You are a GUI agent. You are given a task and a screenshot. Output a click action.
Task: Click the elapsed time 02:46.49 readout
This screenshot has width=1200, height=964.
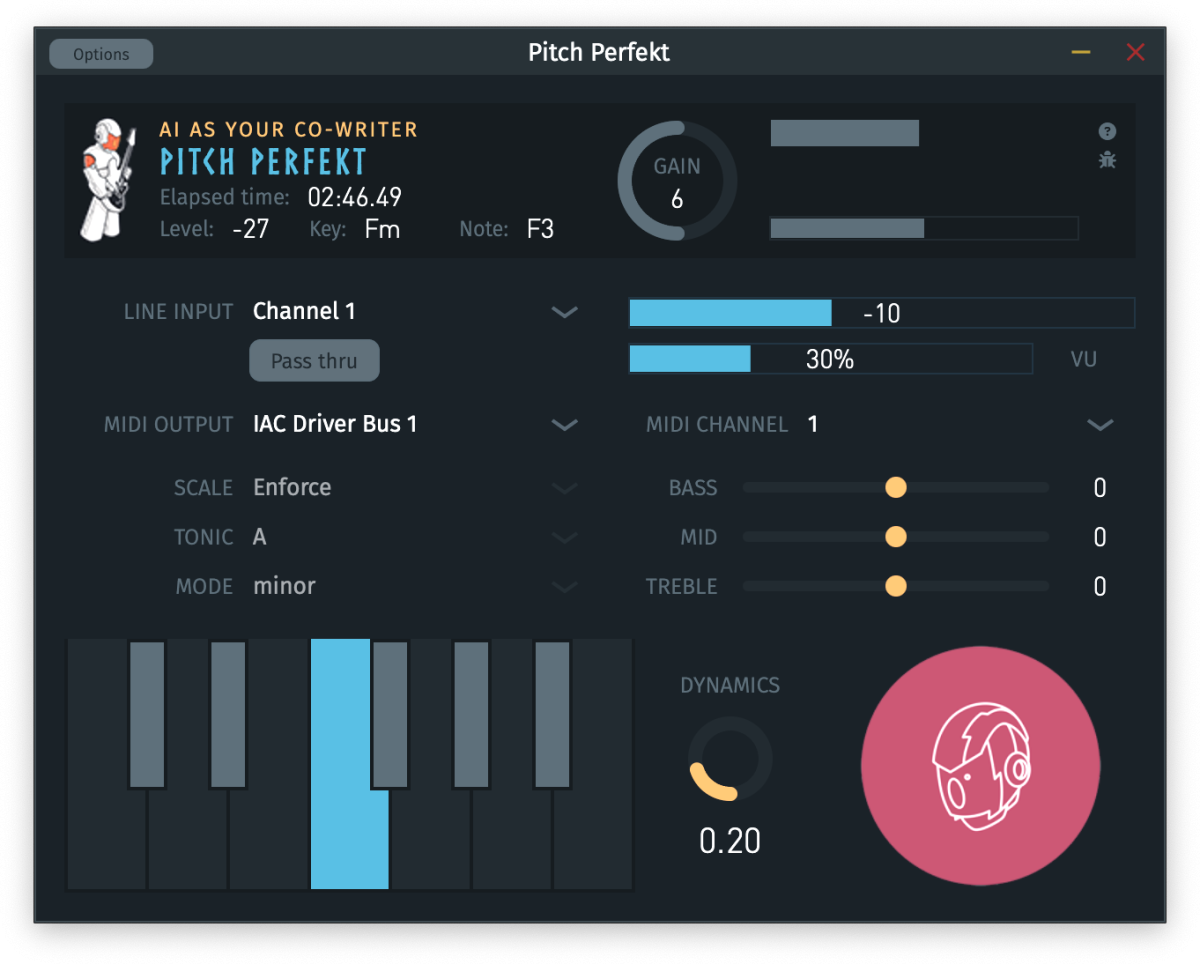click(x=354, y=197)
